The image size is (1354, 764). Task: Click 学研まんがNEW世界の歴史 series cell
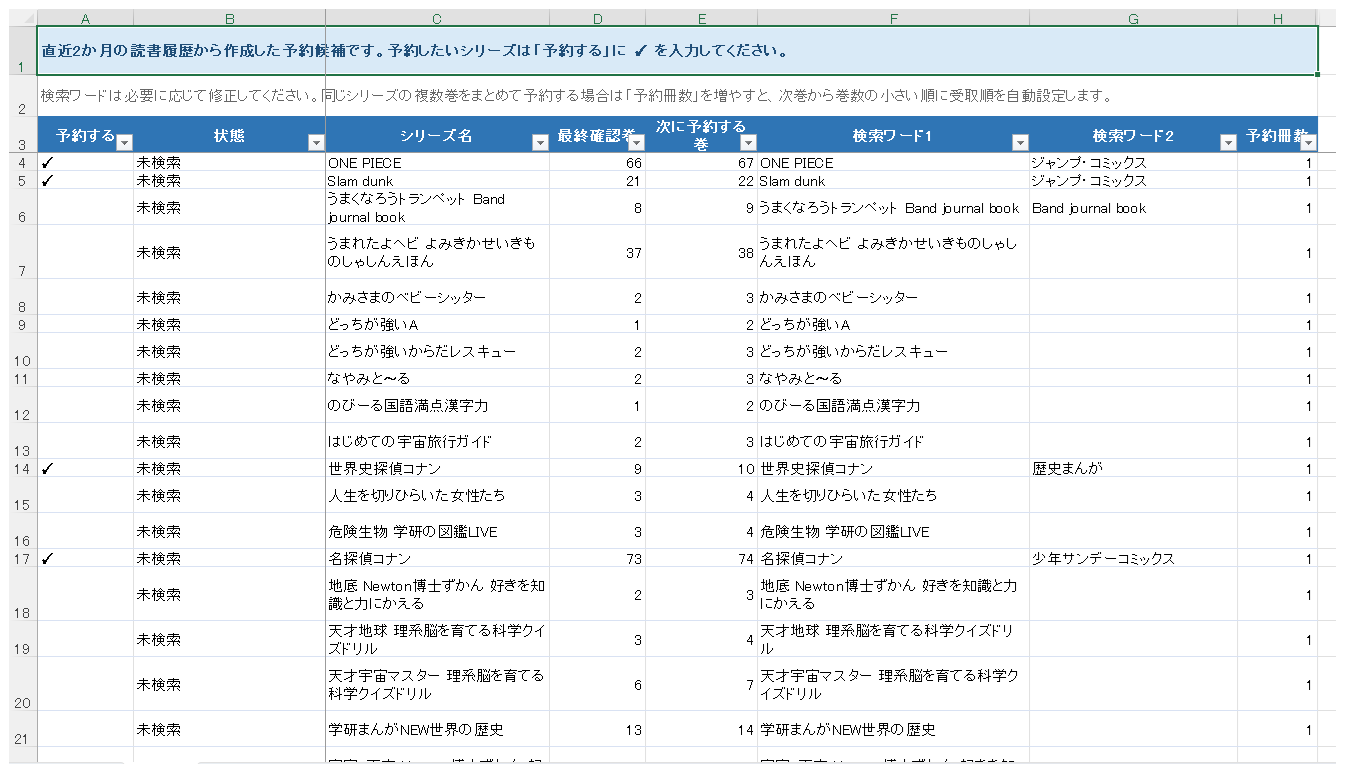(x=437, y=729)
